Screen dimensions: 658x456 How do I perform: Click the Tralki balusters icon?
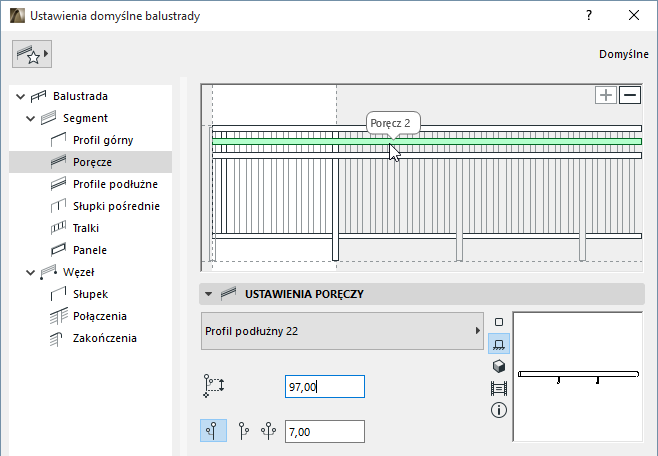tap(58, 228)
